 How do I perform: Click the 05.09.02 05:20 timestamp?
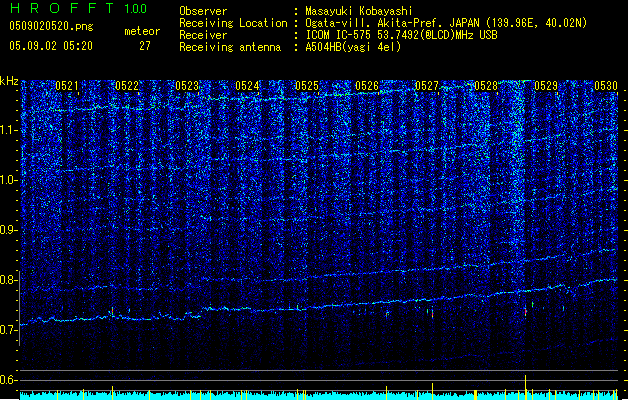tap(50, 46)
